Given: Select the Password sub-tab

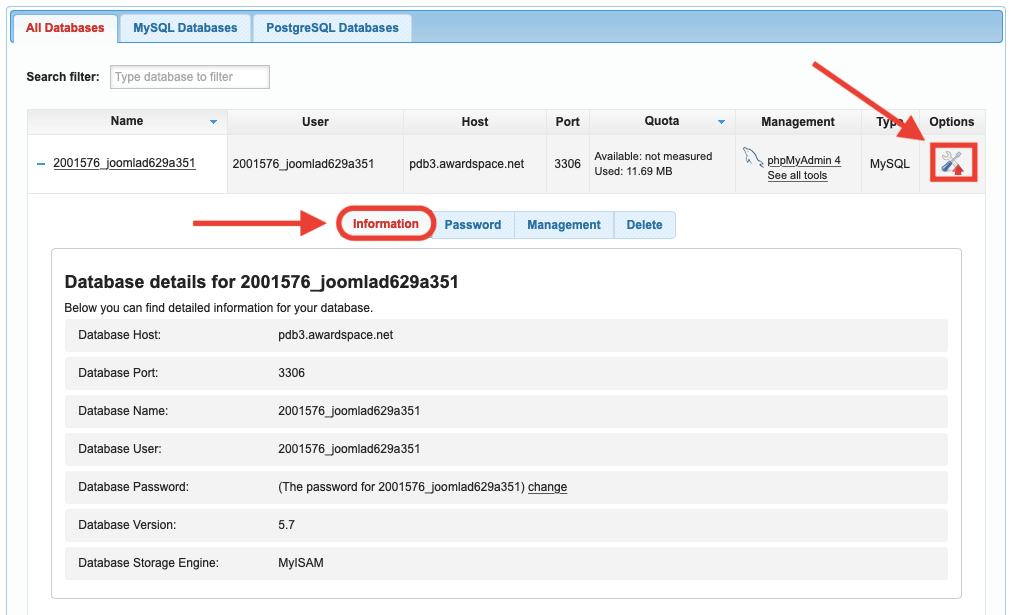Looking at the screenshot, I should pos(472,225).
